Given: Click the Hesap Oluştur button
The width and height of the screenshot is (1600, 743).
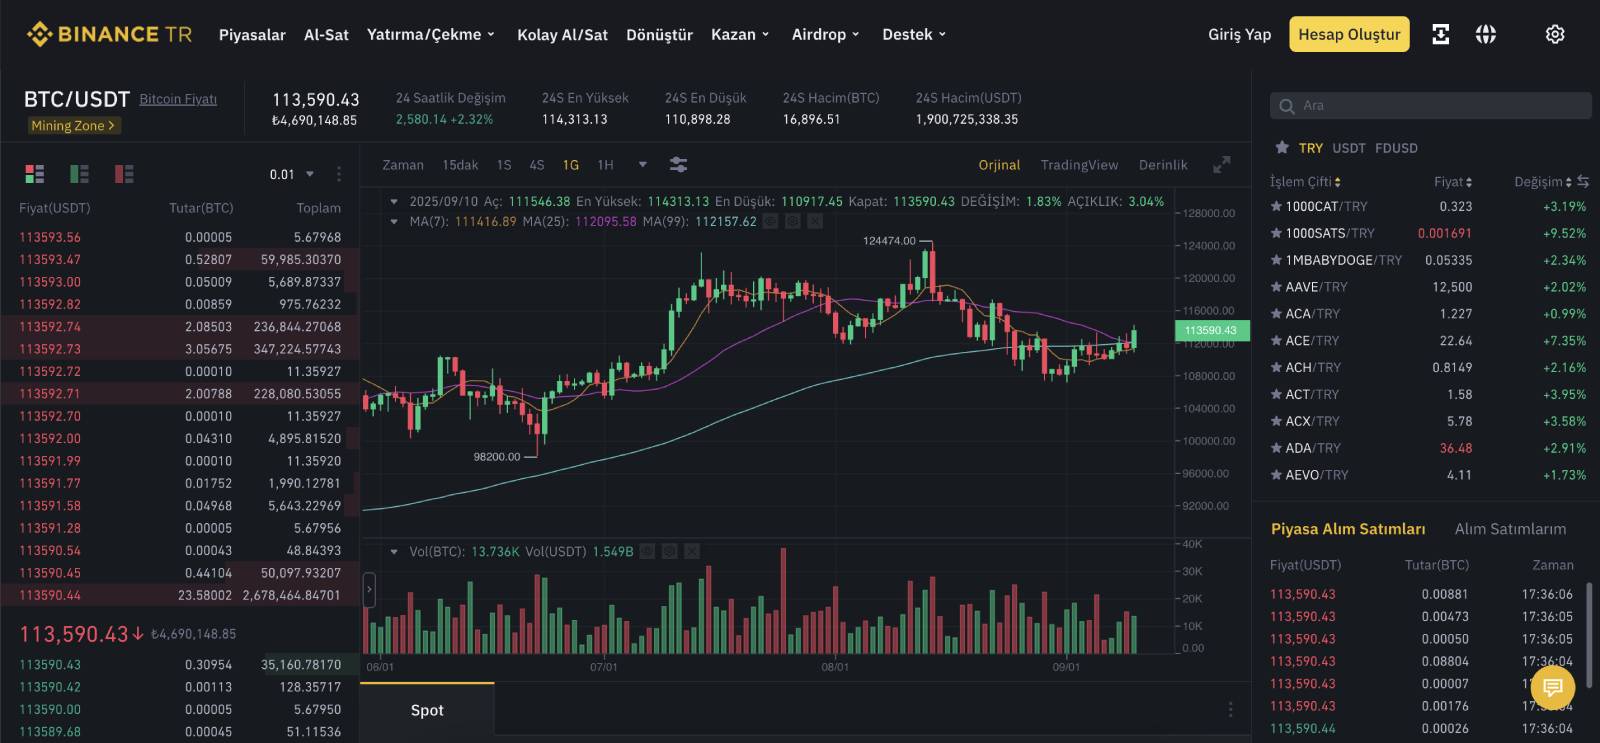Looking at the screenshot, I should (1349, 34).
